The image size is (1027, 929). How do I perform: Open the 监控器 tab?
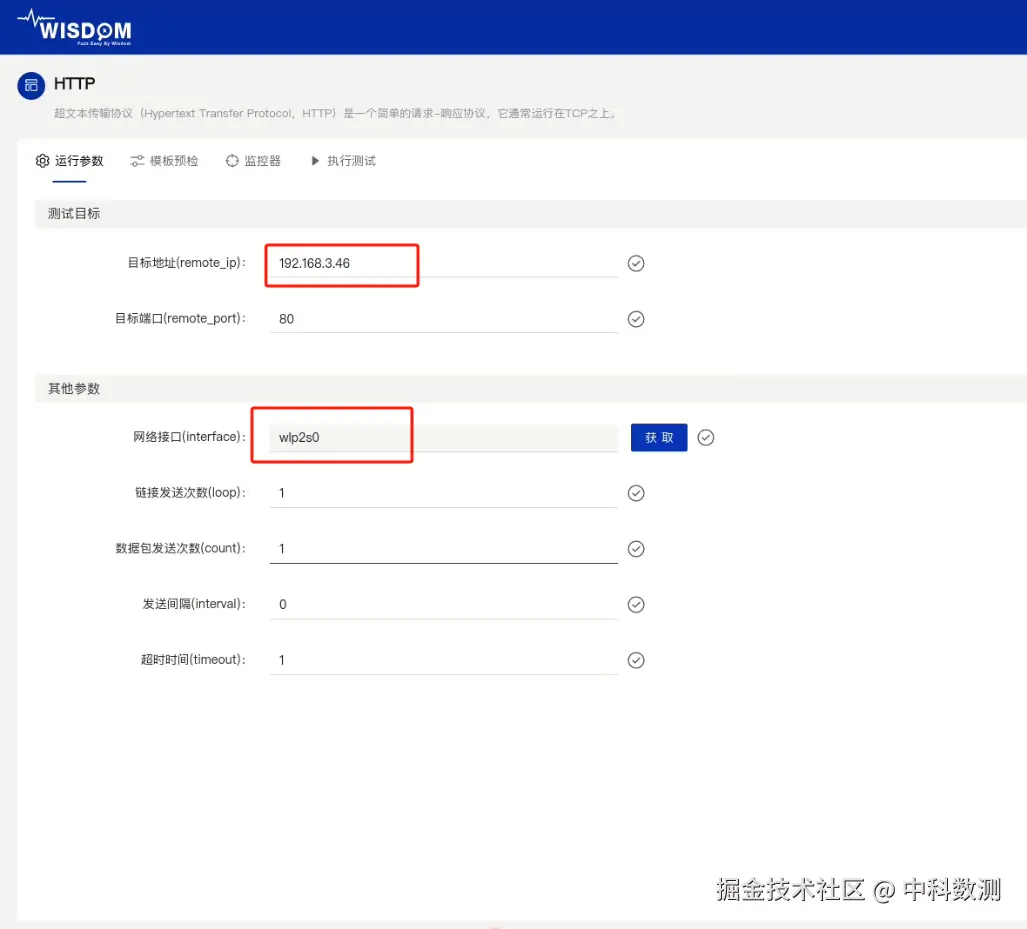pos(253,161)
